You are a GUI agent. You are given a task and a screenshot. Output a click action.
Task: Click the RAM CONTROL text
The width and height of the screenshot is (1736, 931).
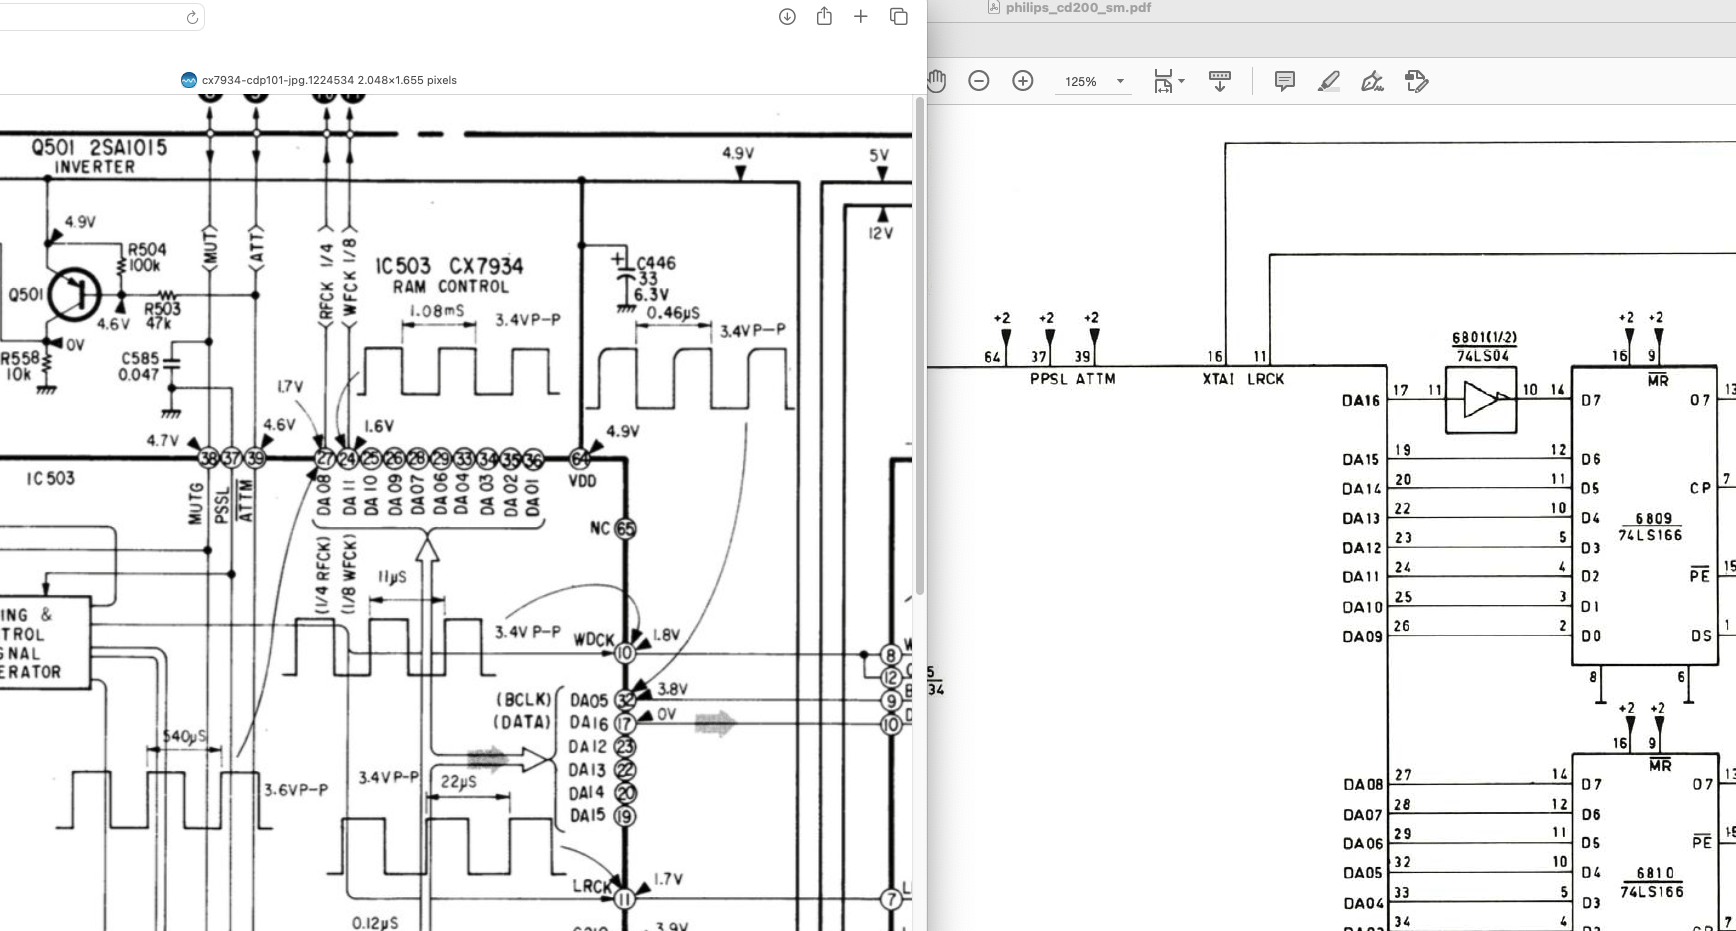pyautogui.click(x=450, y=287)
